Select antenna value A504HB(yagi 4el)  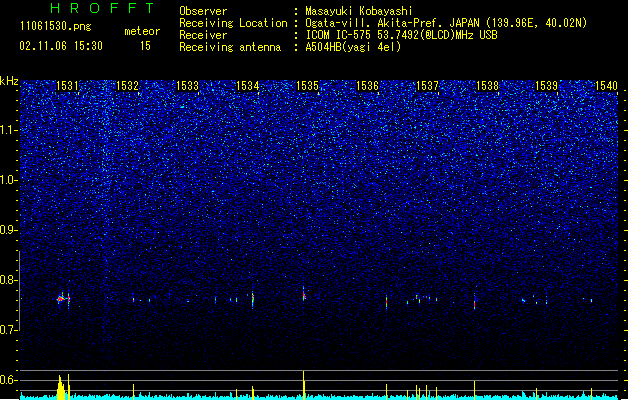[353, 47]
